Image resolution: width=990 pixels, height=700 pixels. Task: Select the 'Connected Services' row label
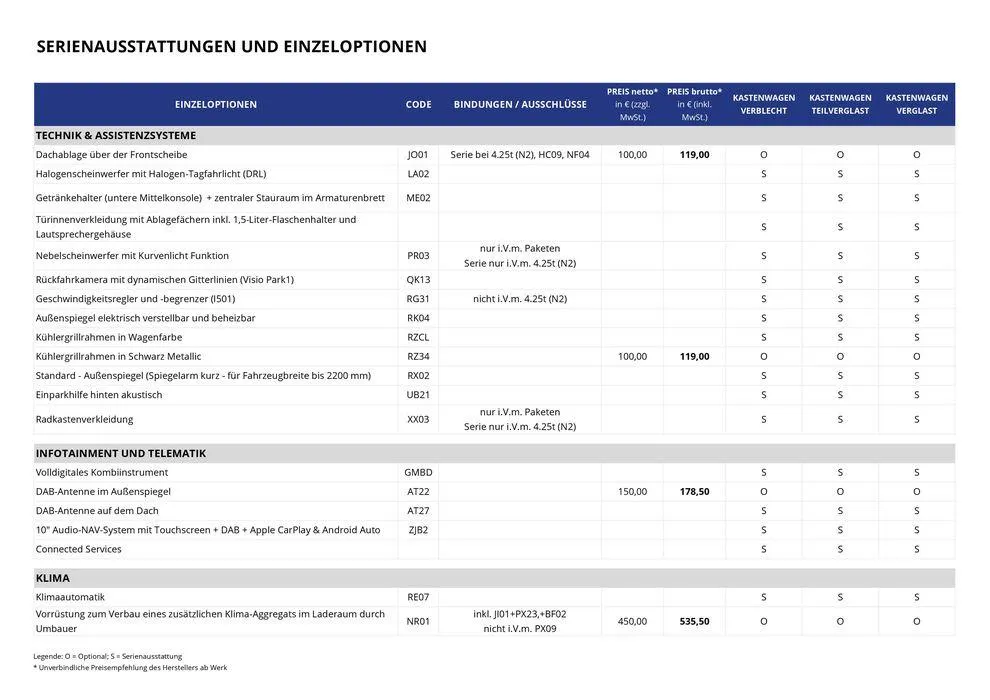tap(78, 550)
